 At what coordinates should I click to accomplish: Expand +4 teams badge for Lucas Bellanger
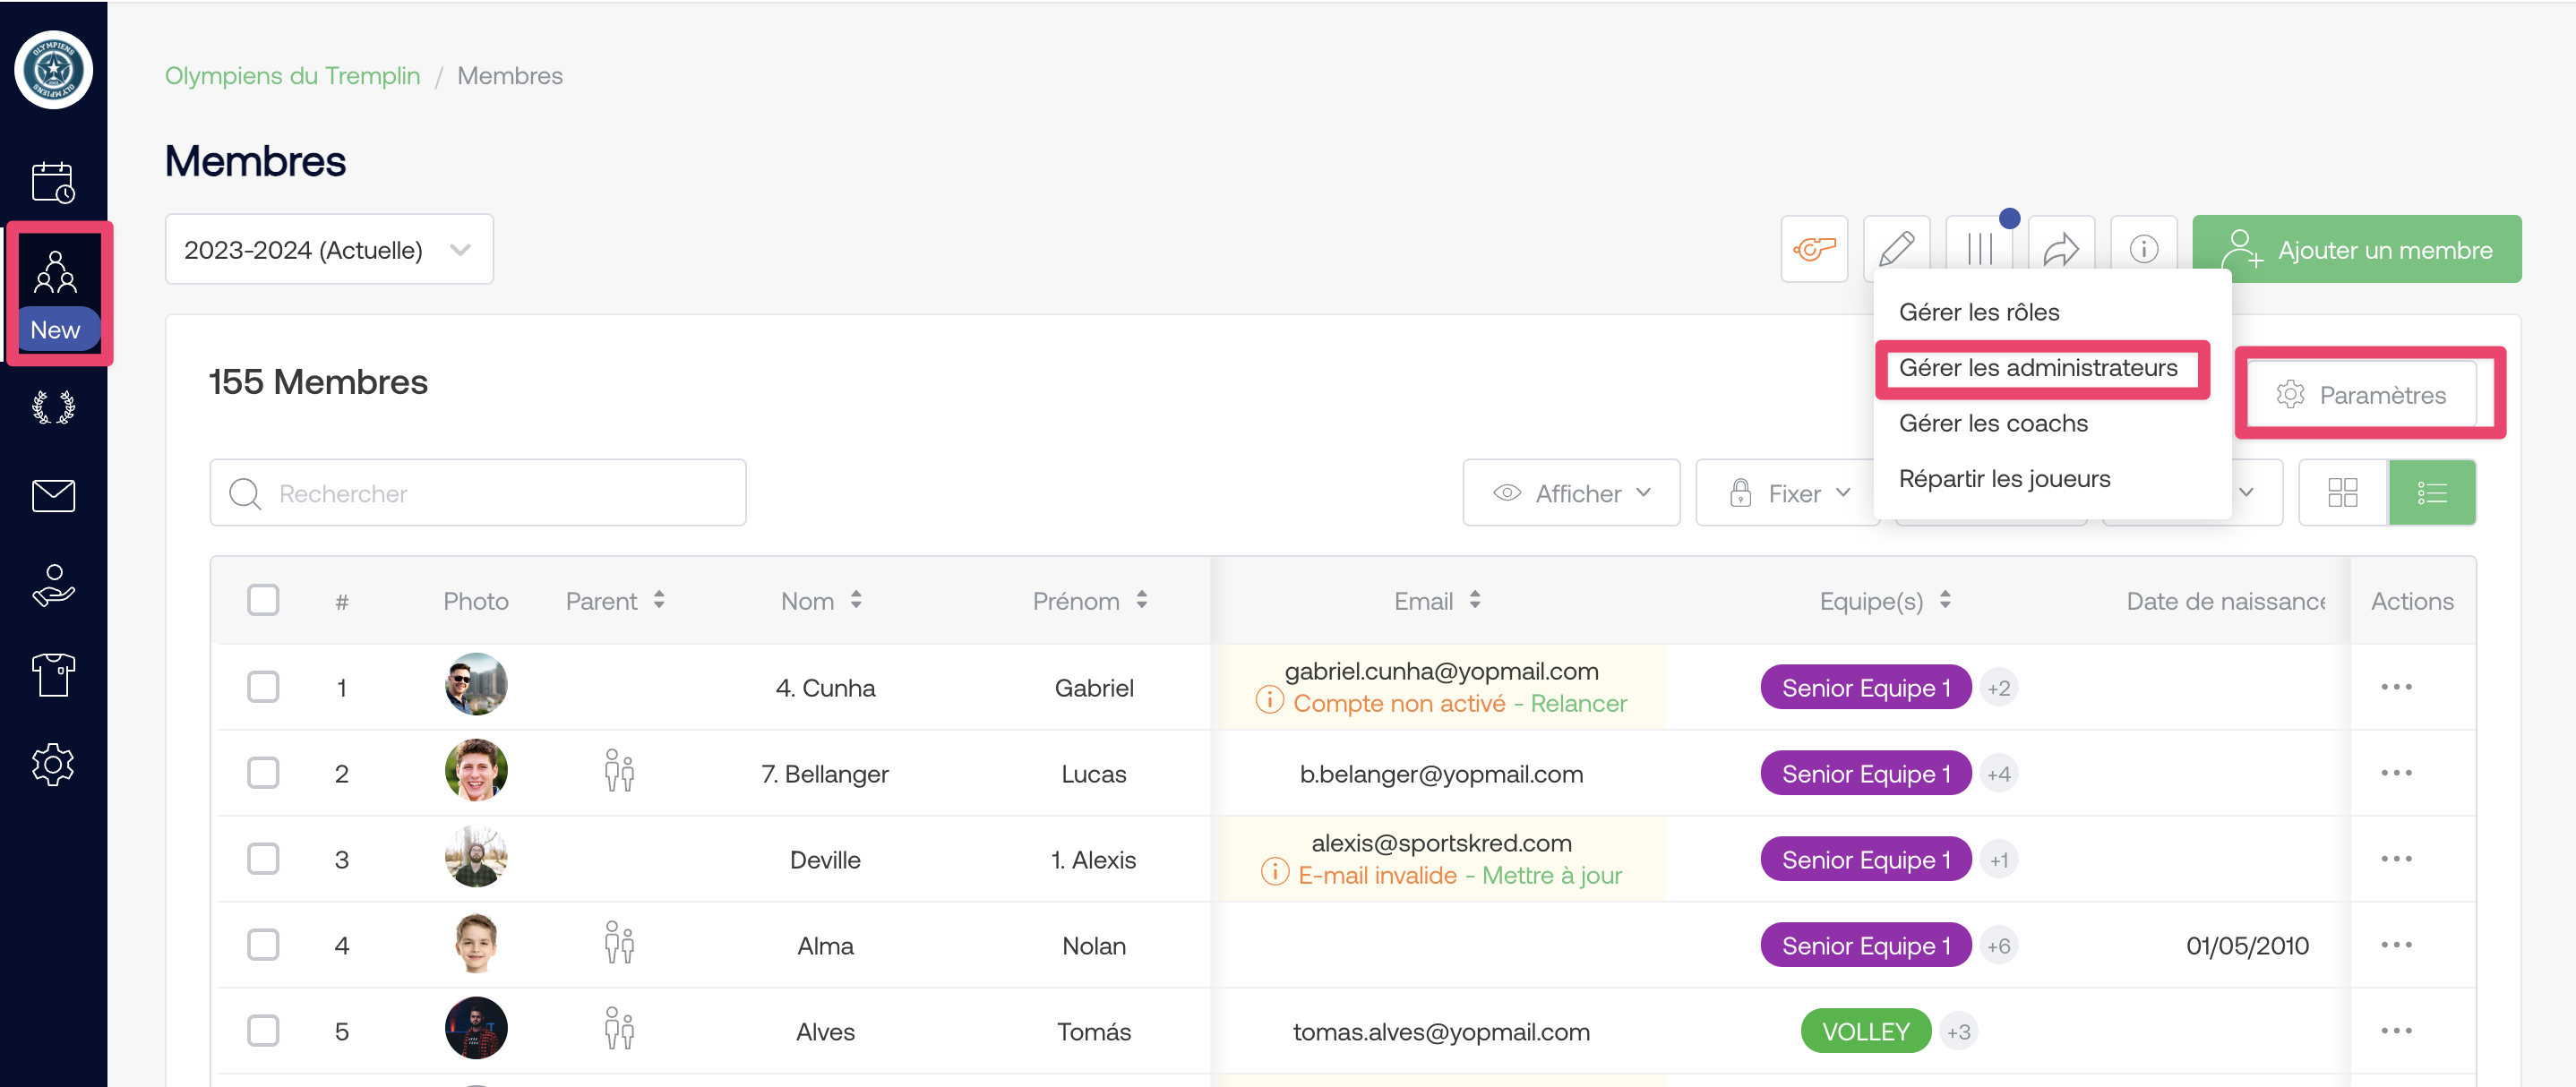(x=1998, y=774)
